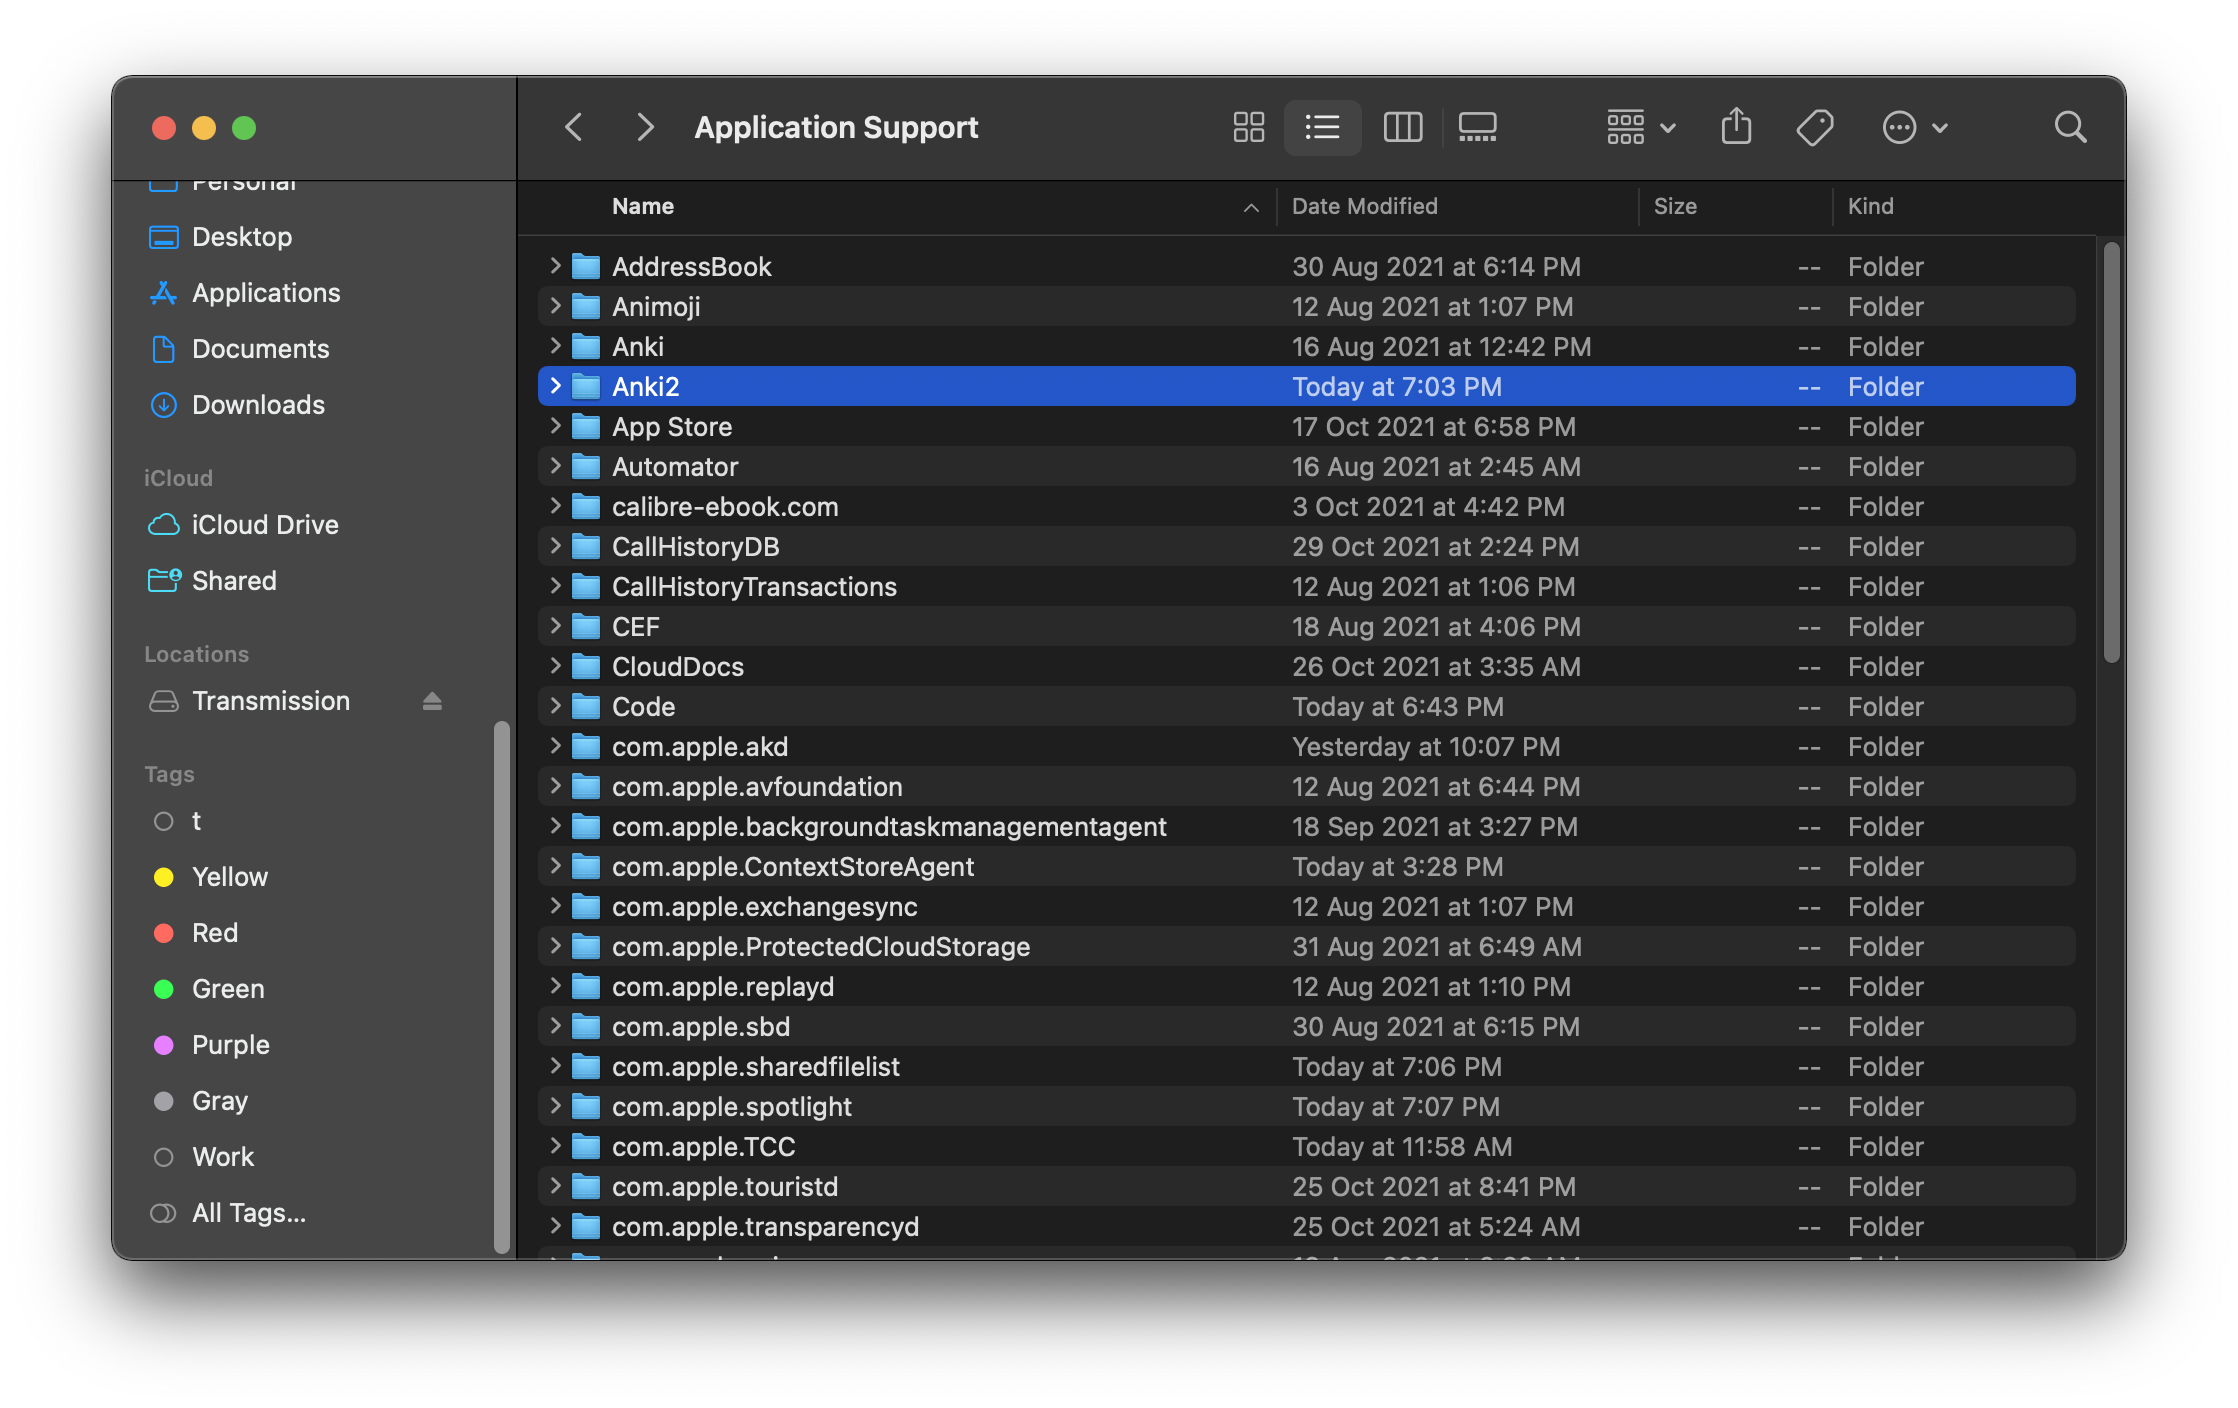Screen dimensions: 2238x1408
Task: Navigate back with the back arrow
Action: click(x=573, y=127)
